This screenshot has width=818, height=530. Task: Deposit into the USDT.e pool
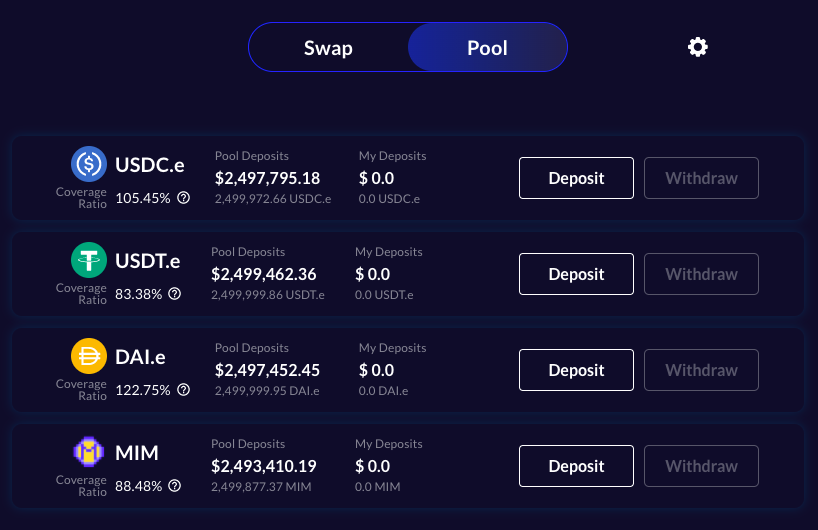(576, 274)
